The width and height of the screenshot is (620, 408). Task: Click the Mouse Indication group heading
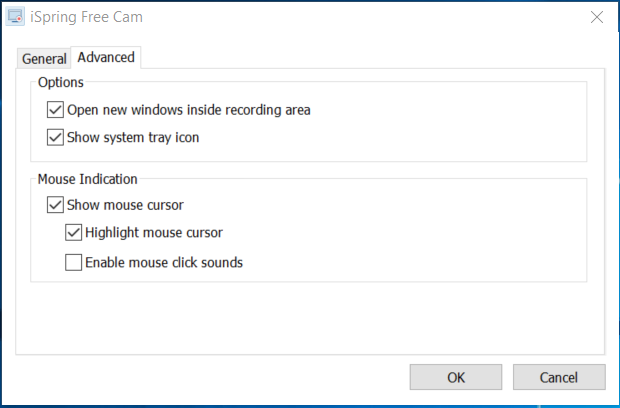coord(88,179)
